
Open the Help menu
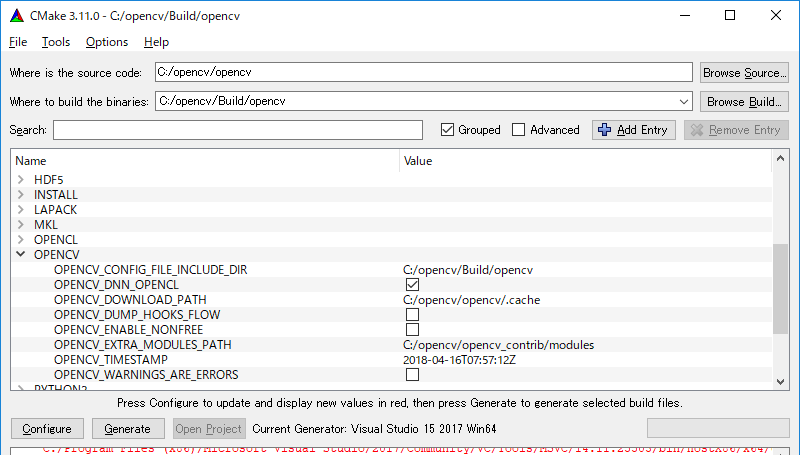pos(156,42)
